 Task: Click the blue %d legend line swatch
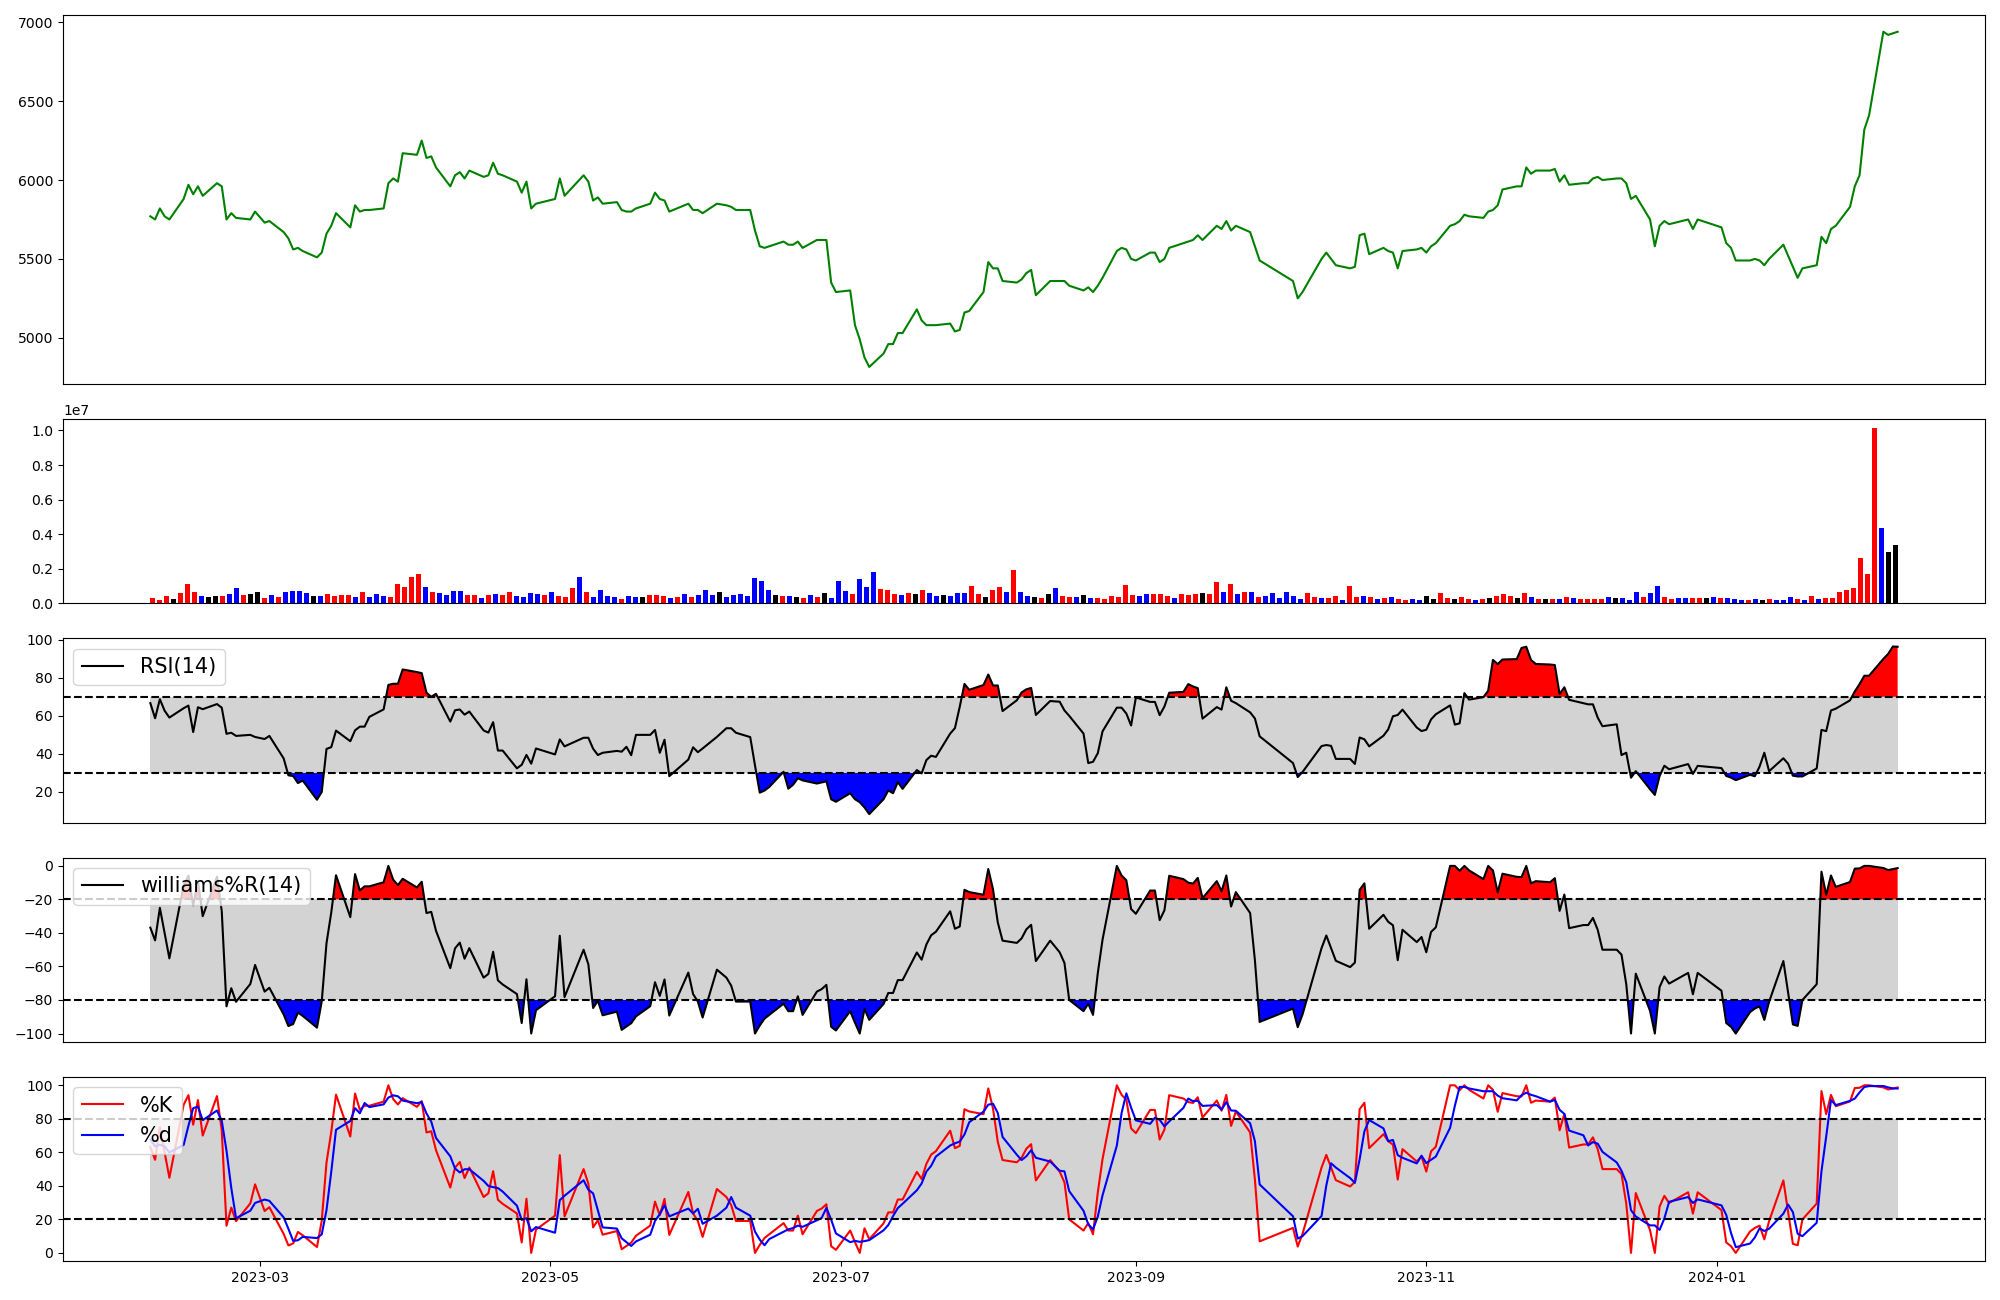pos(103,1135)
